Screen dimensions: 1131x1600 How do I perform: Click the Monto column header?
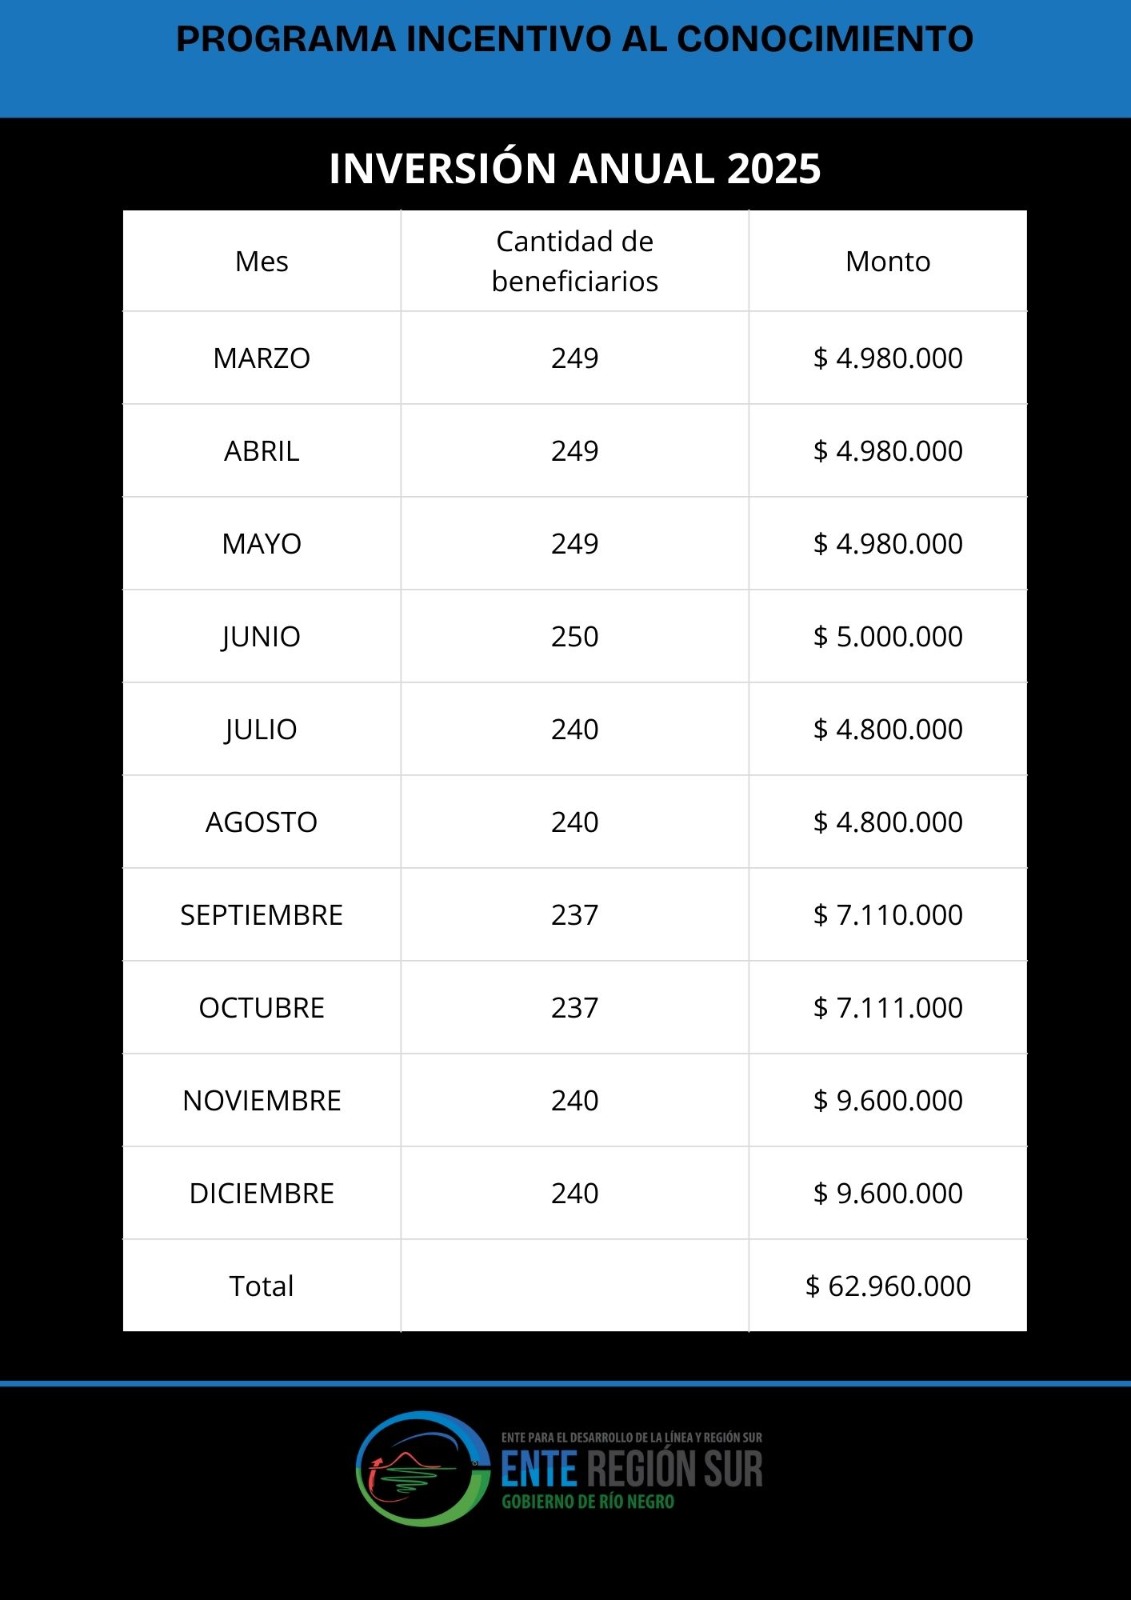(x=887, y=261)
